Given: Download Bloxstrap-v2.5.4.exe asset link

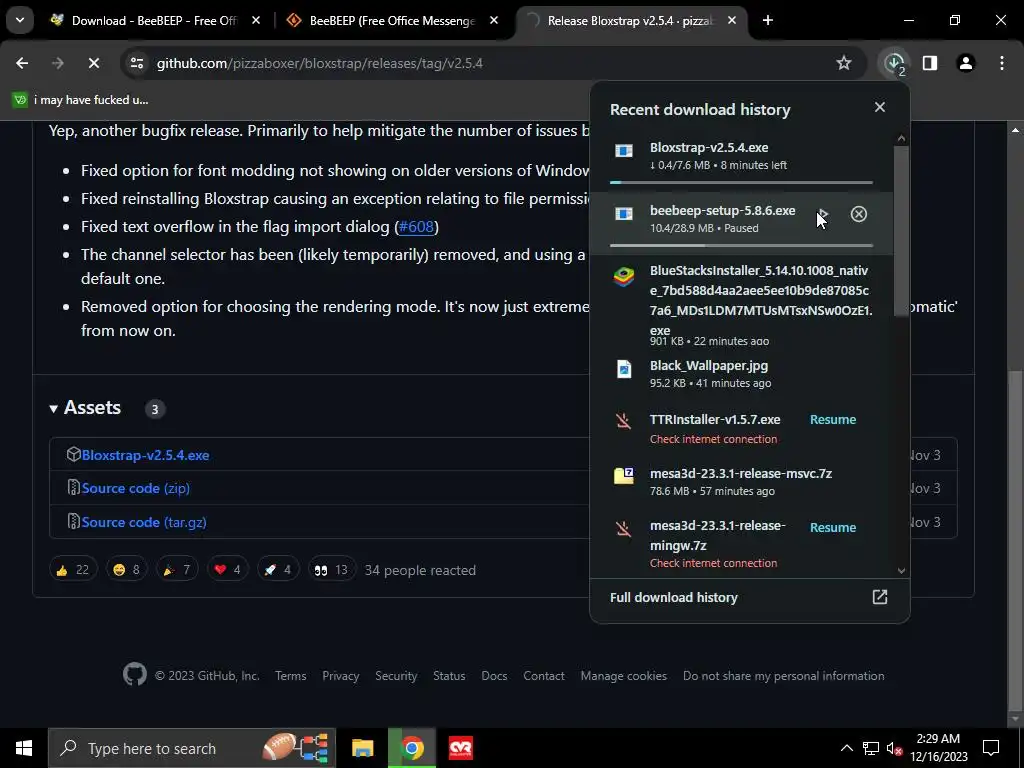Looking at the screenshot, I should (145, 455).
